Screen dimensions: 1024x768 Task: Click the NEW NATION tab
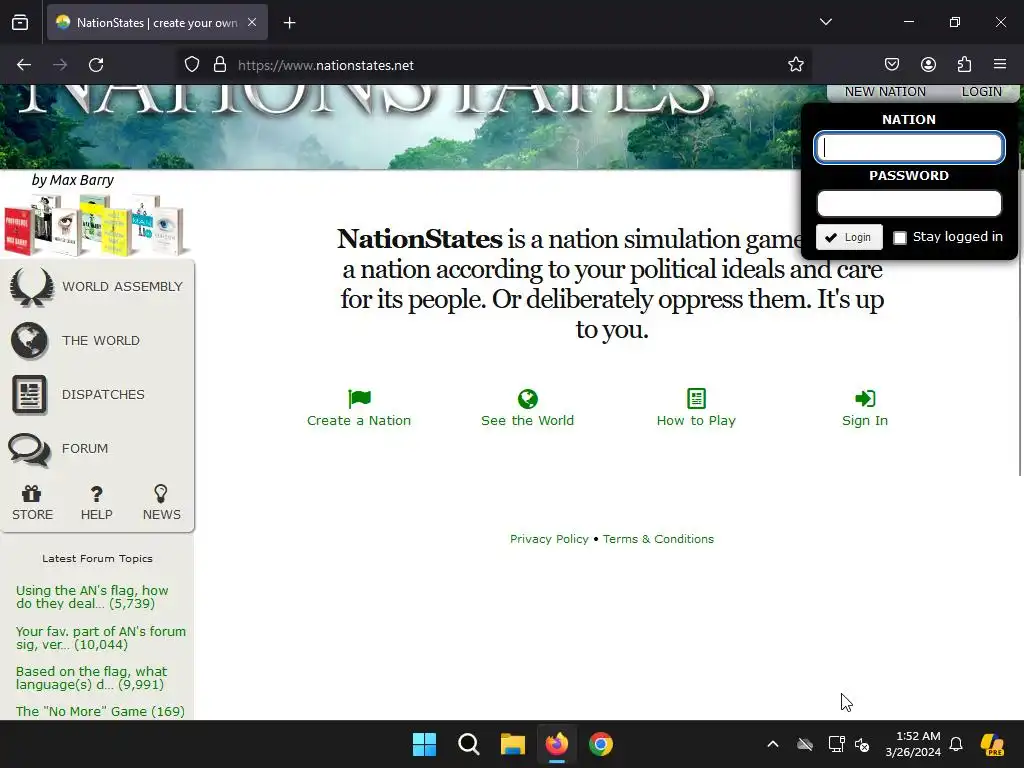(885, 92)
